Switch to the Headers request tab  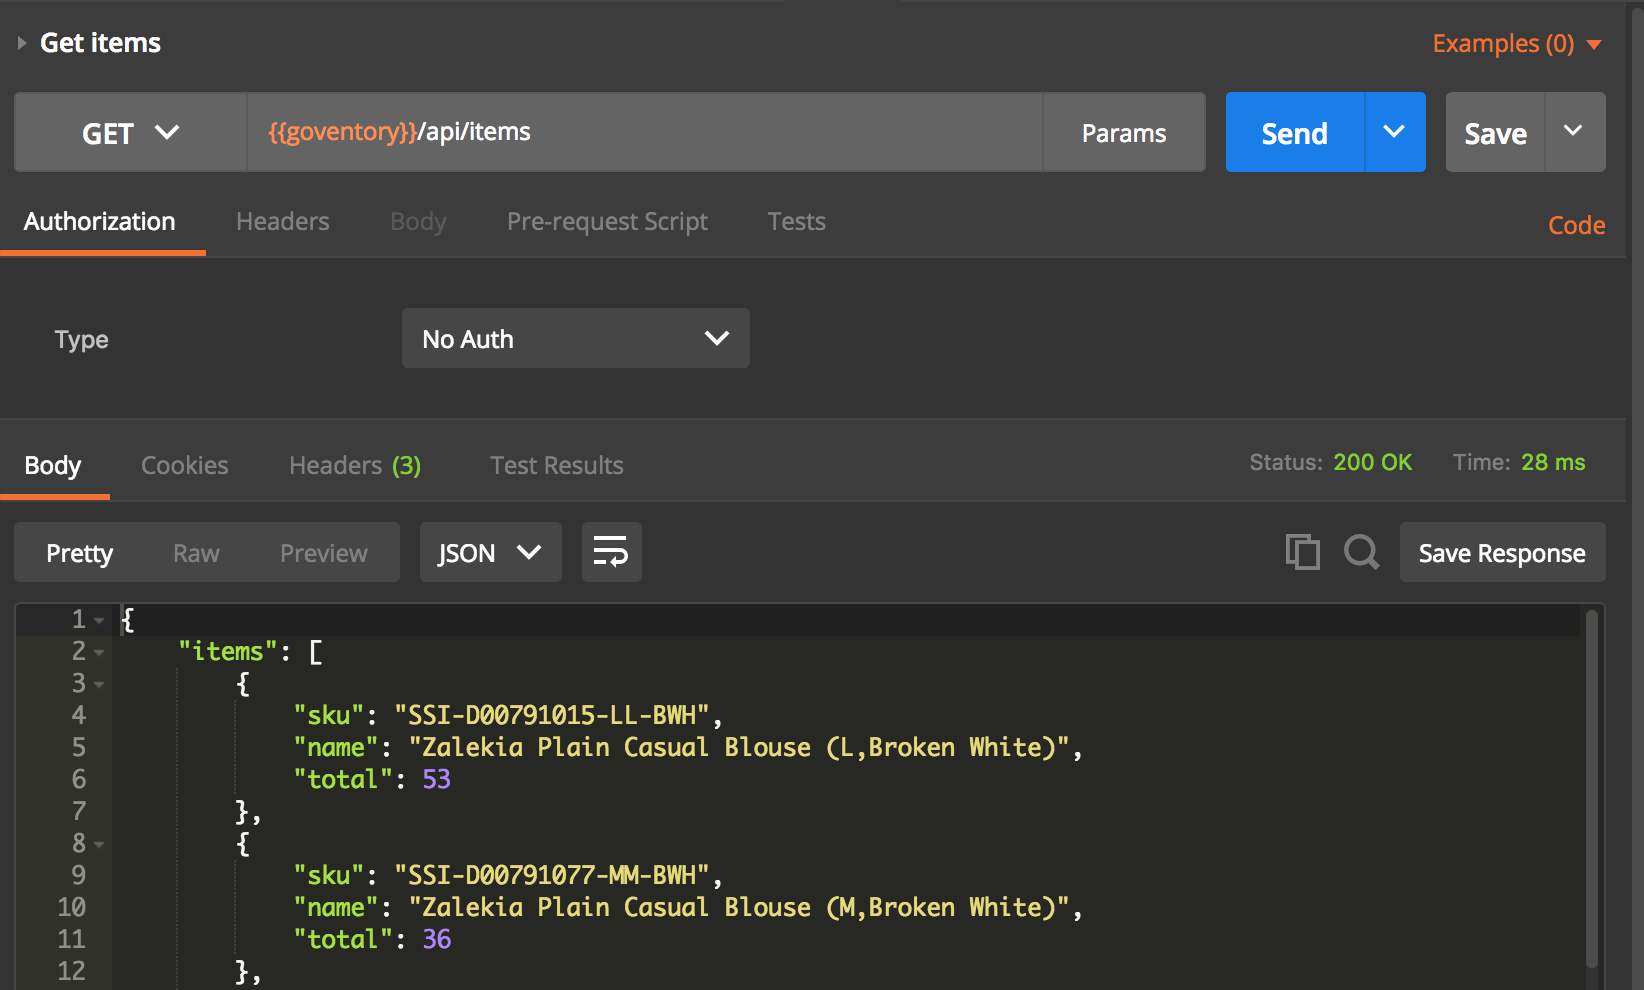[282, 221]
